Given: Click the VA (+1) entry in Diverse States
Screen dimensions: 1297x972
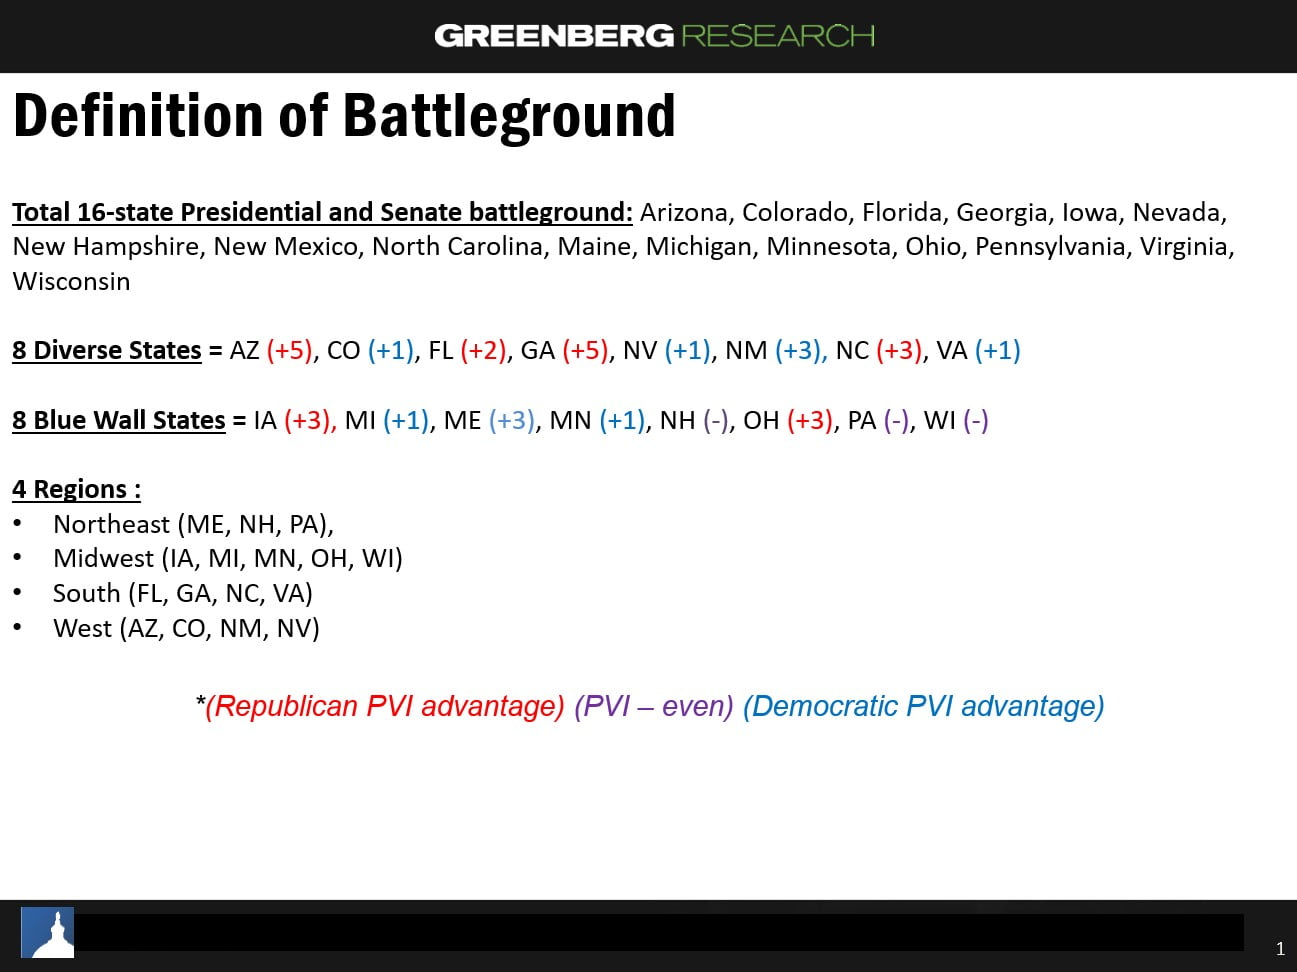Looking at the screenshot, I should click(x=978, y=350).
